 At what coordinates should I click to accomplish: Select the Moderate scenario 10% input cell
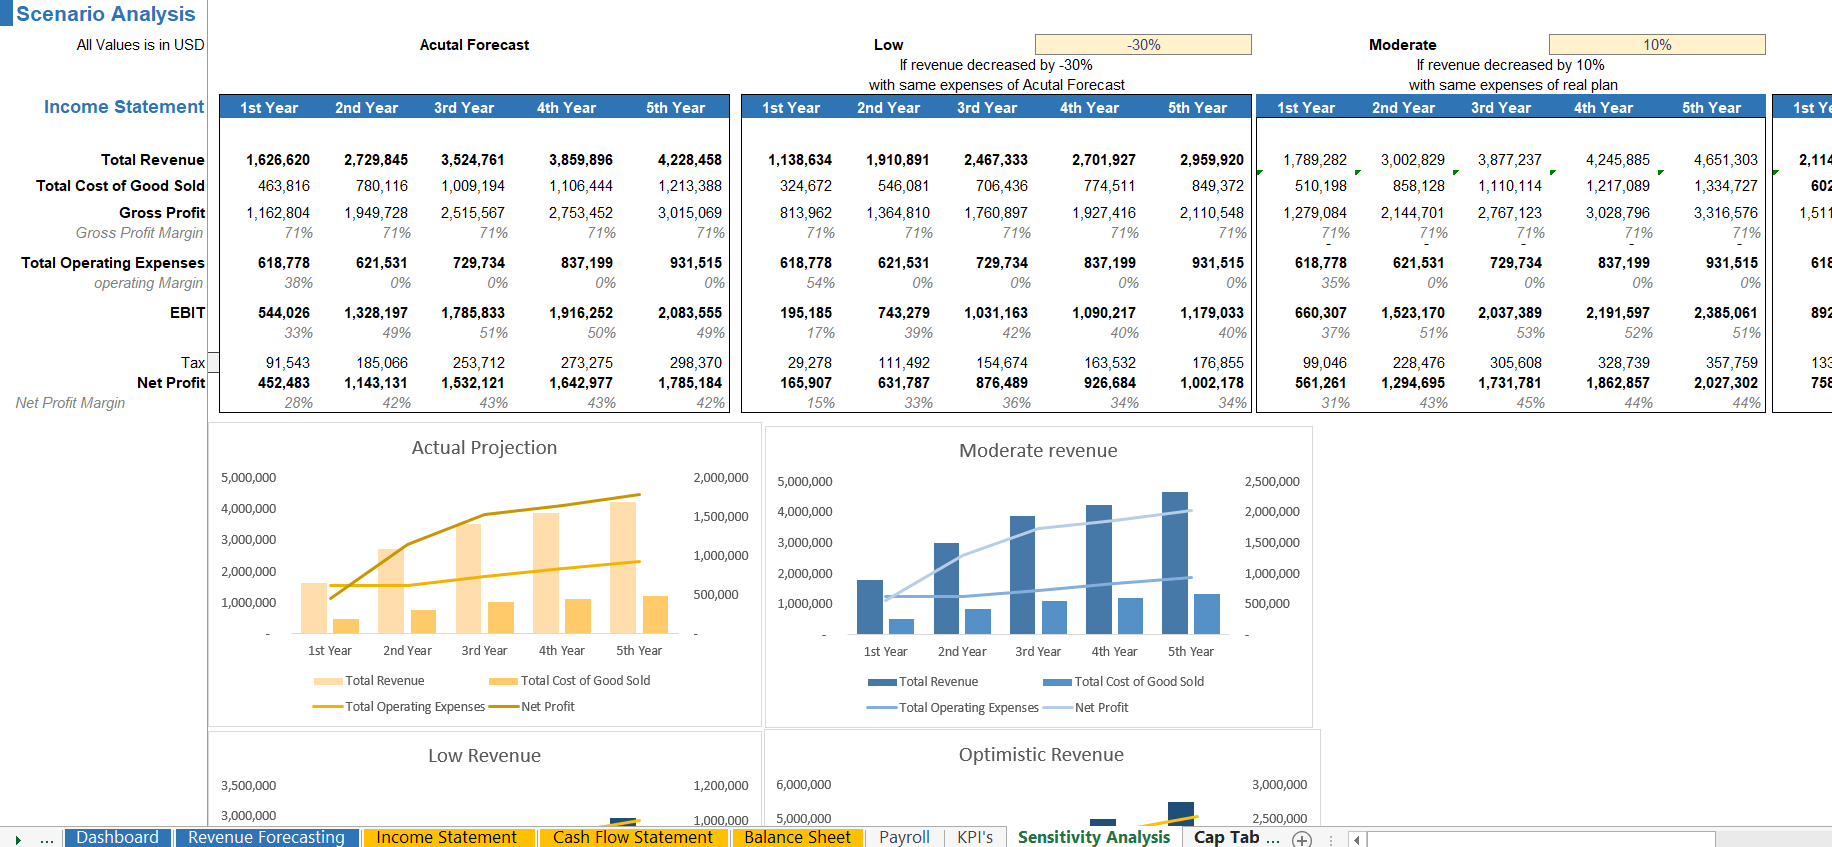point(1656,45)
